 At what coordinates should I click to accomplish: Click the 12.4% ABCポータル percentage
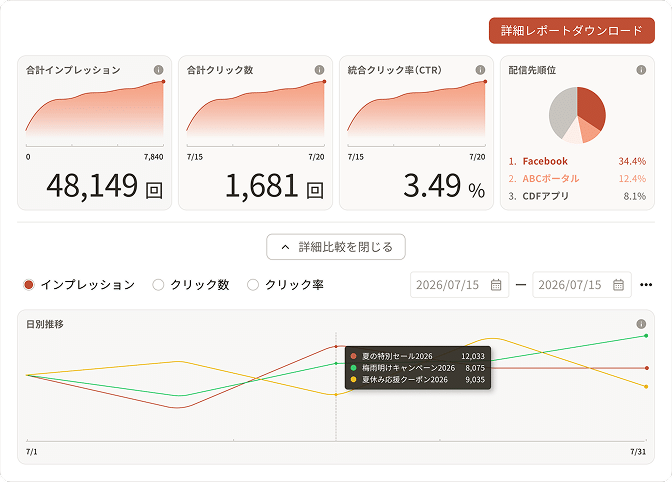pos(632,179)
